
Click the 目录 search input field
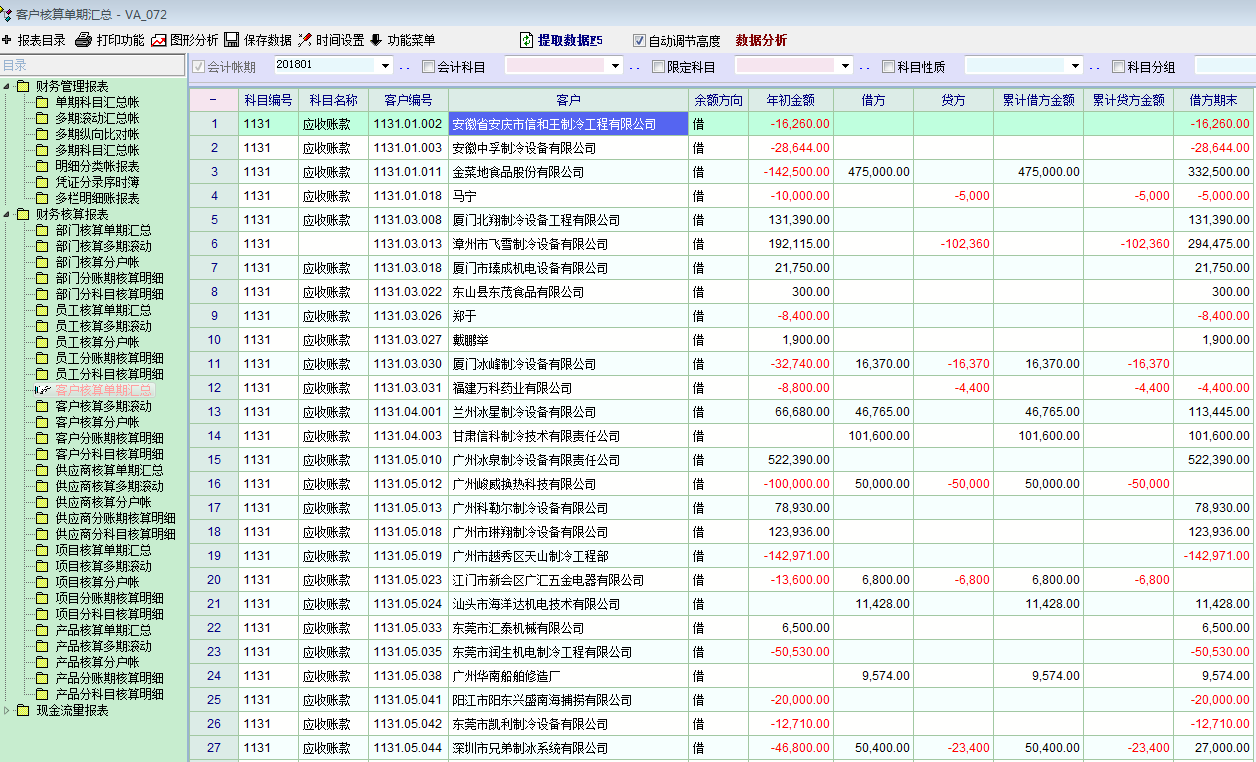pos(93,65)
